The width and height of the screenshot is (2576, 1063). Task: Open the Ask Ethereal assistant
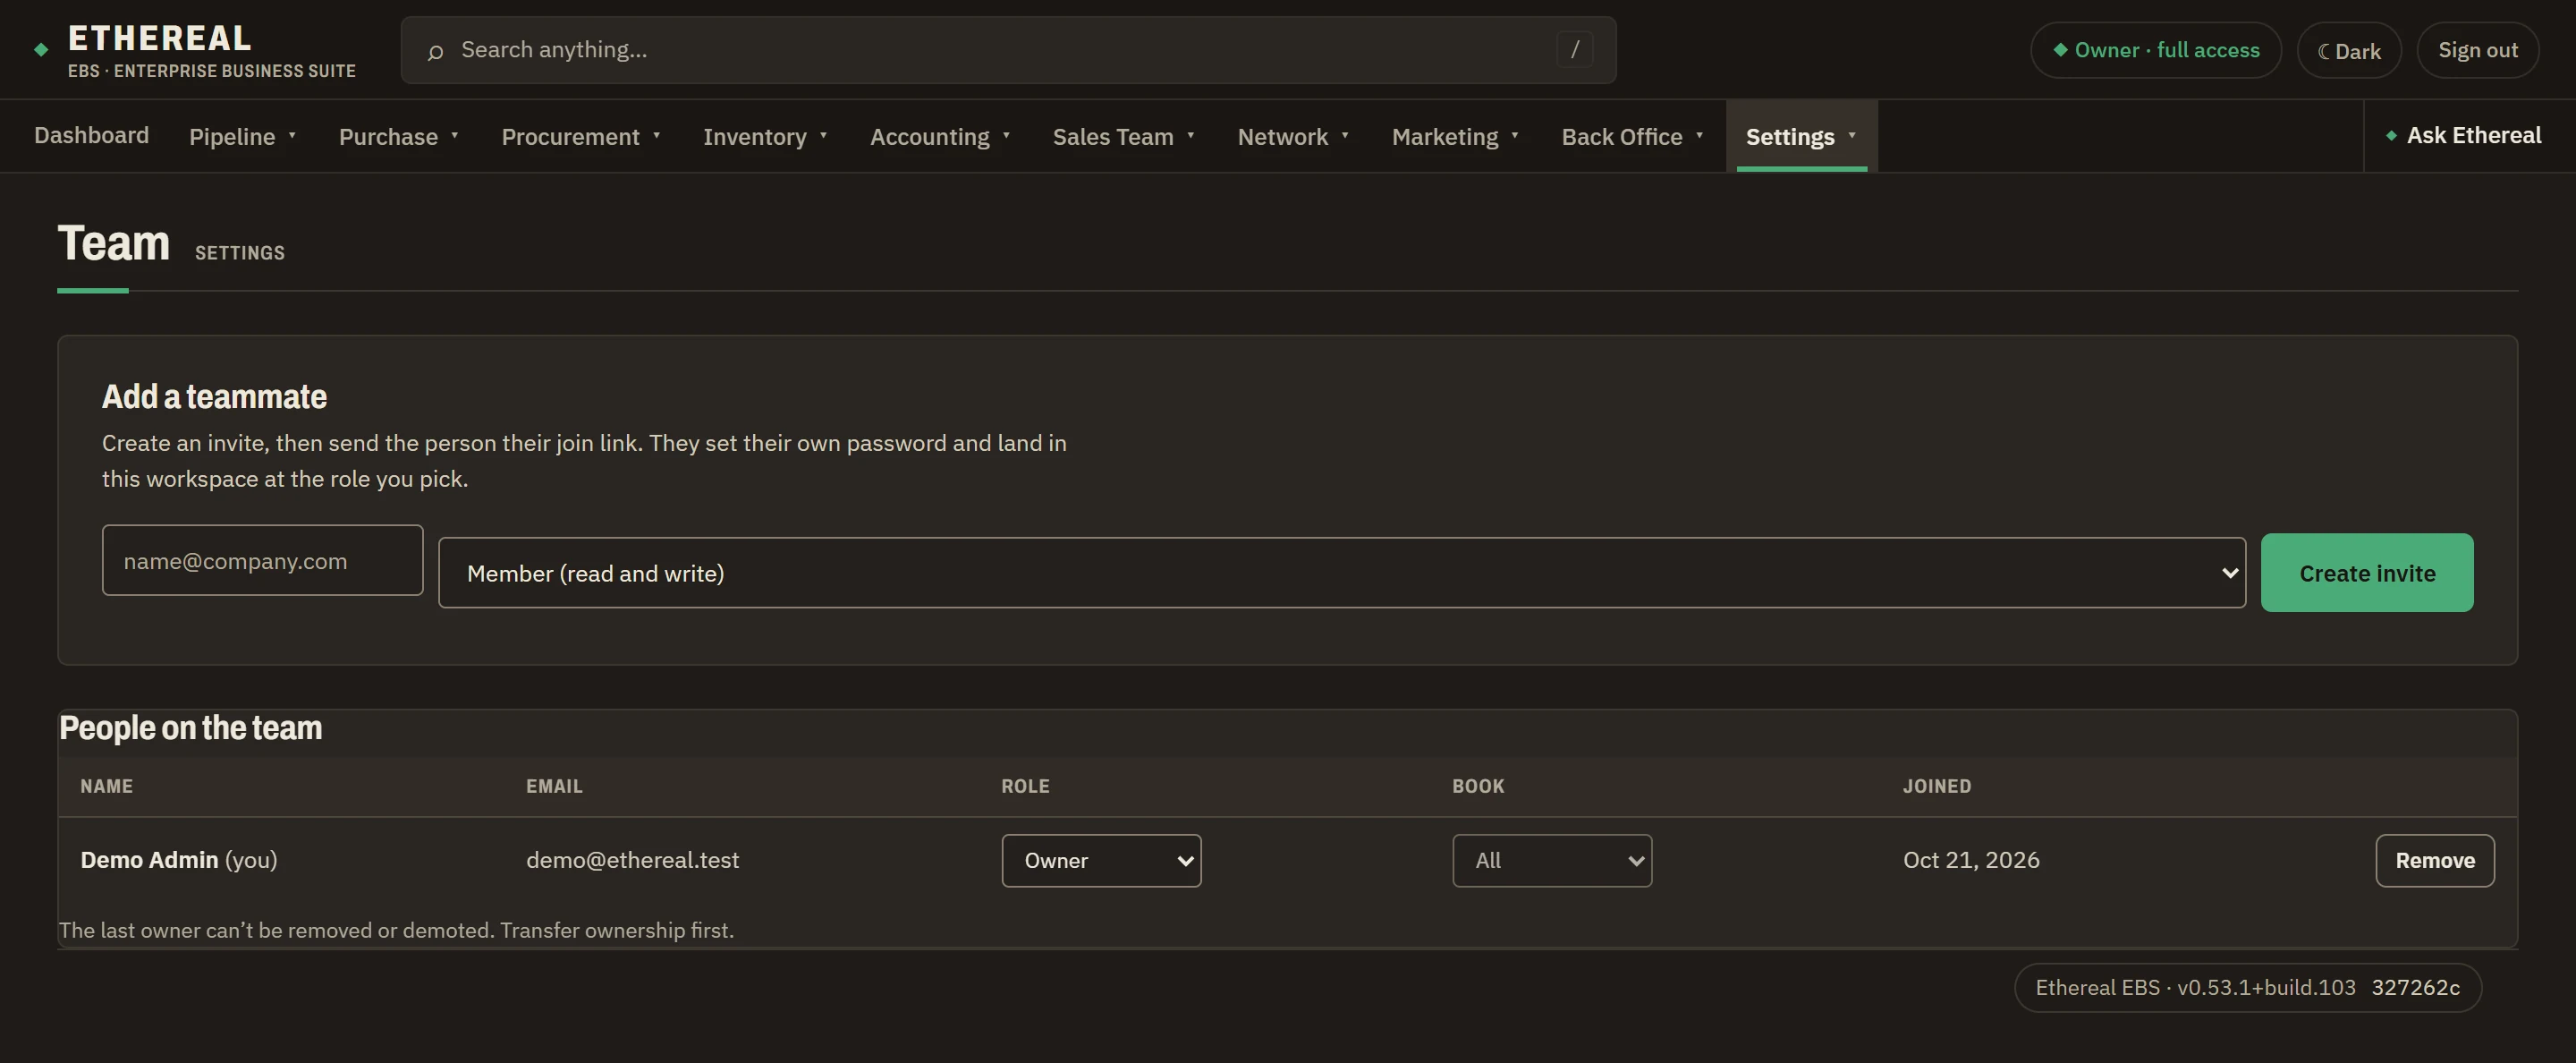[2463, 135]
